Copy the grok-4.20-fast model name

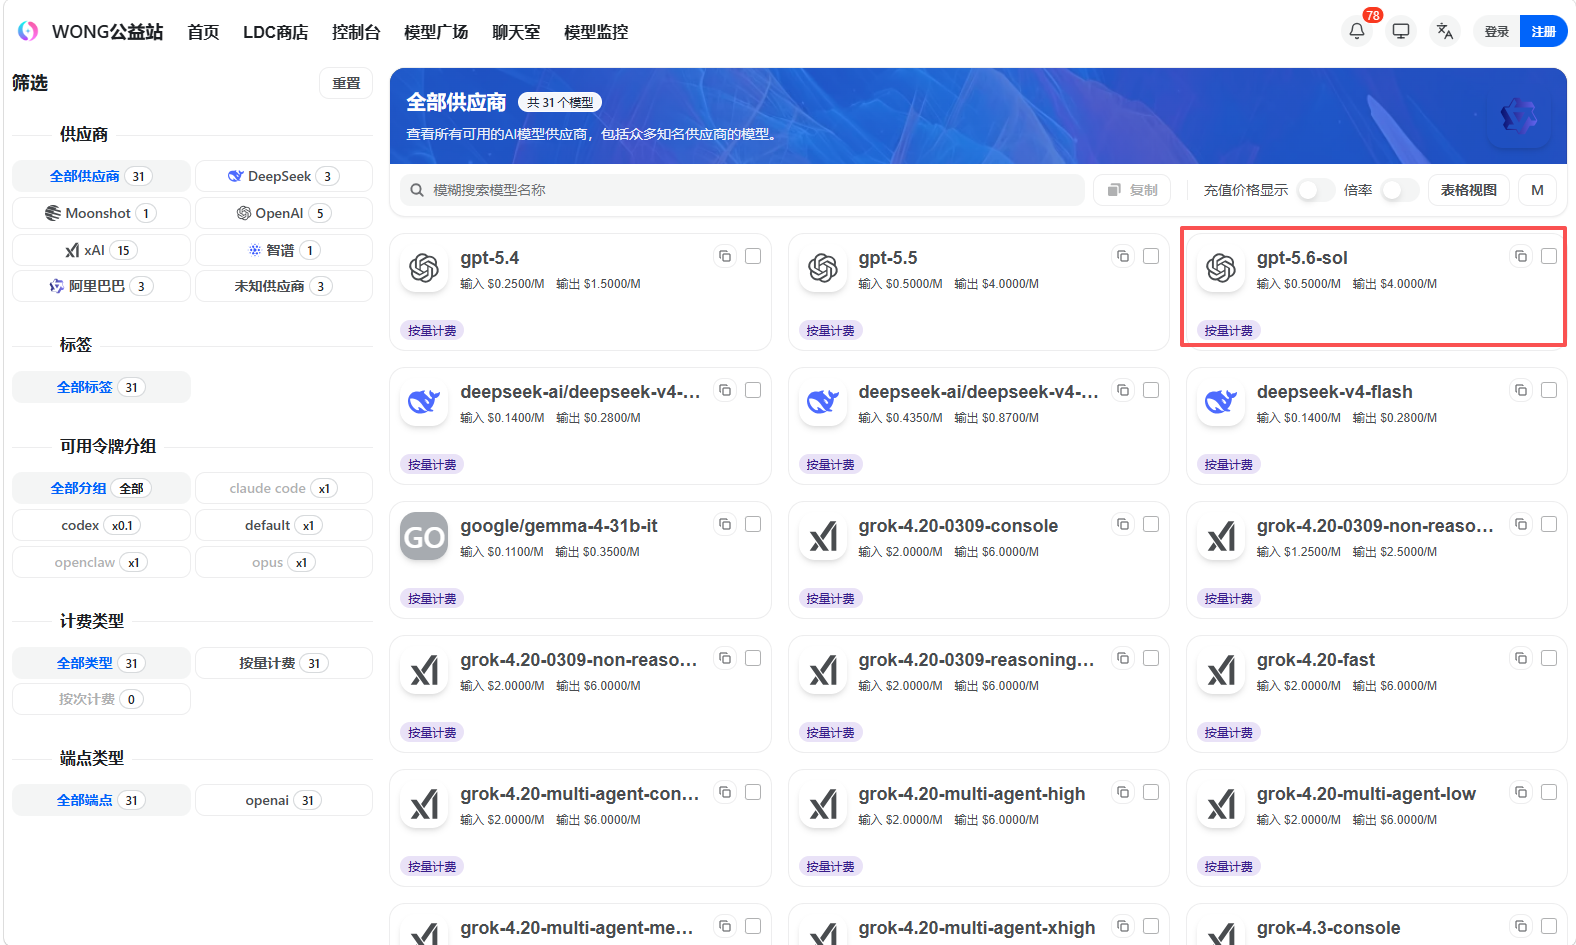tap(1521, 658)
